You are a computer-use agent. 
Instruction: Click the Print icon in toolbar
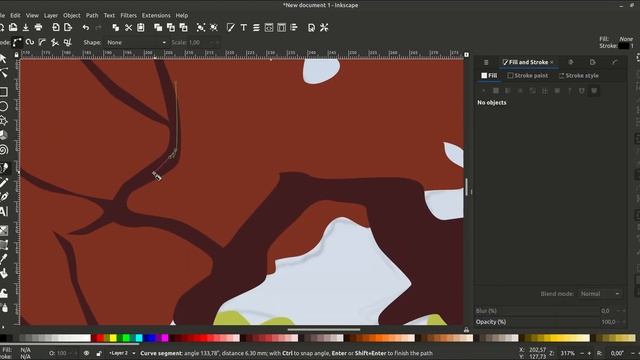tap(38, 27)
